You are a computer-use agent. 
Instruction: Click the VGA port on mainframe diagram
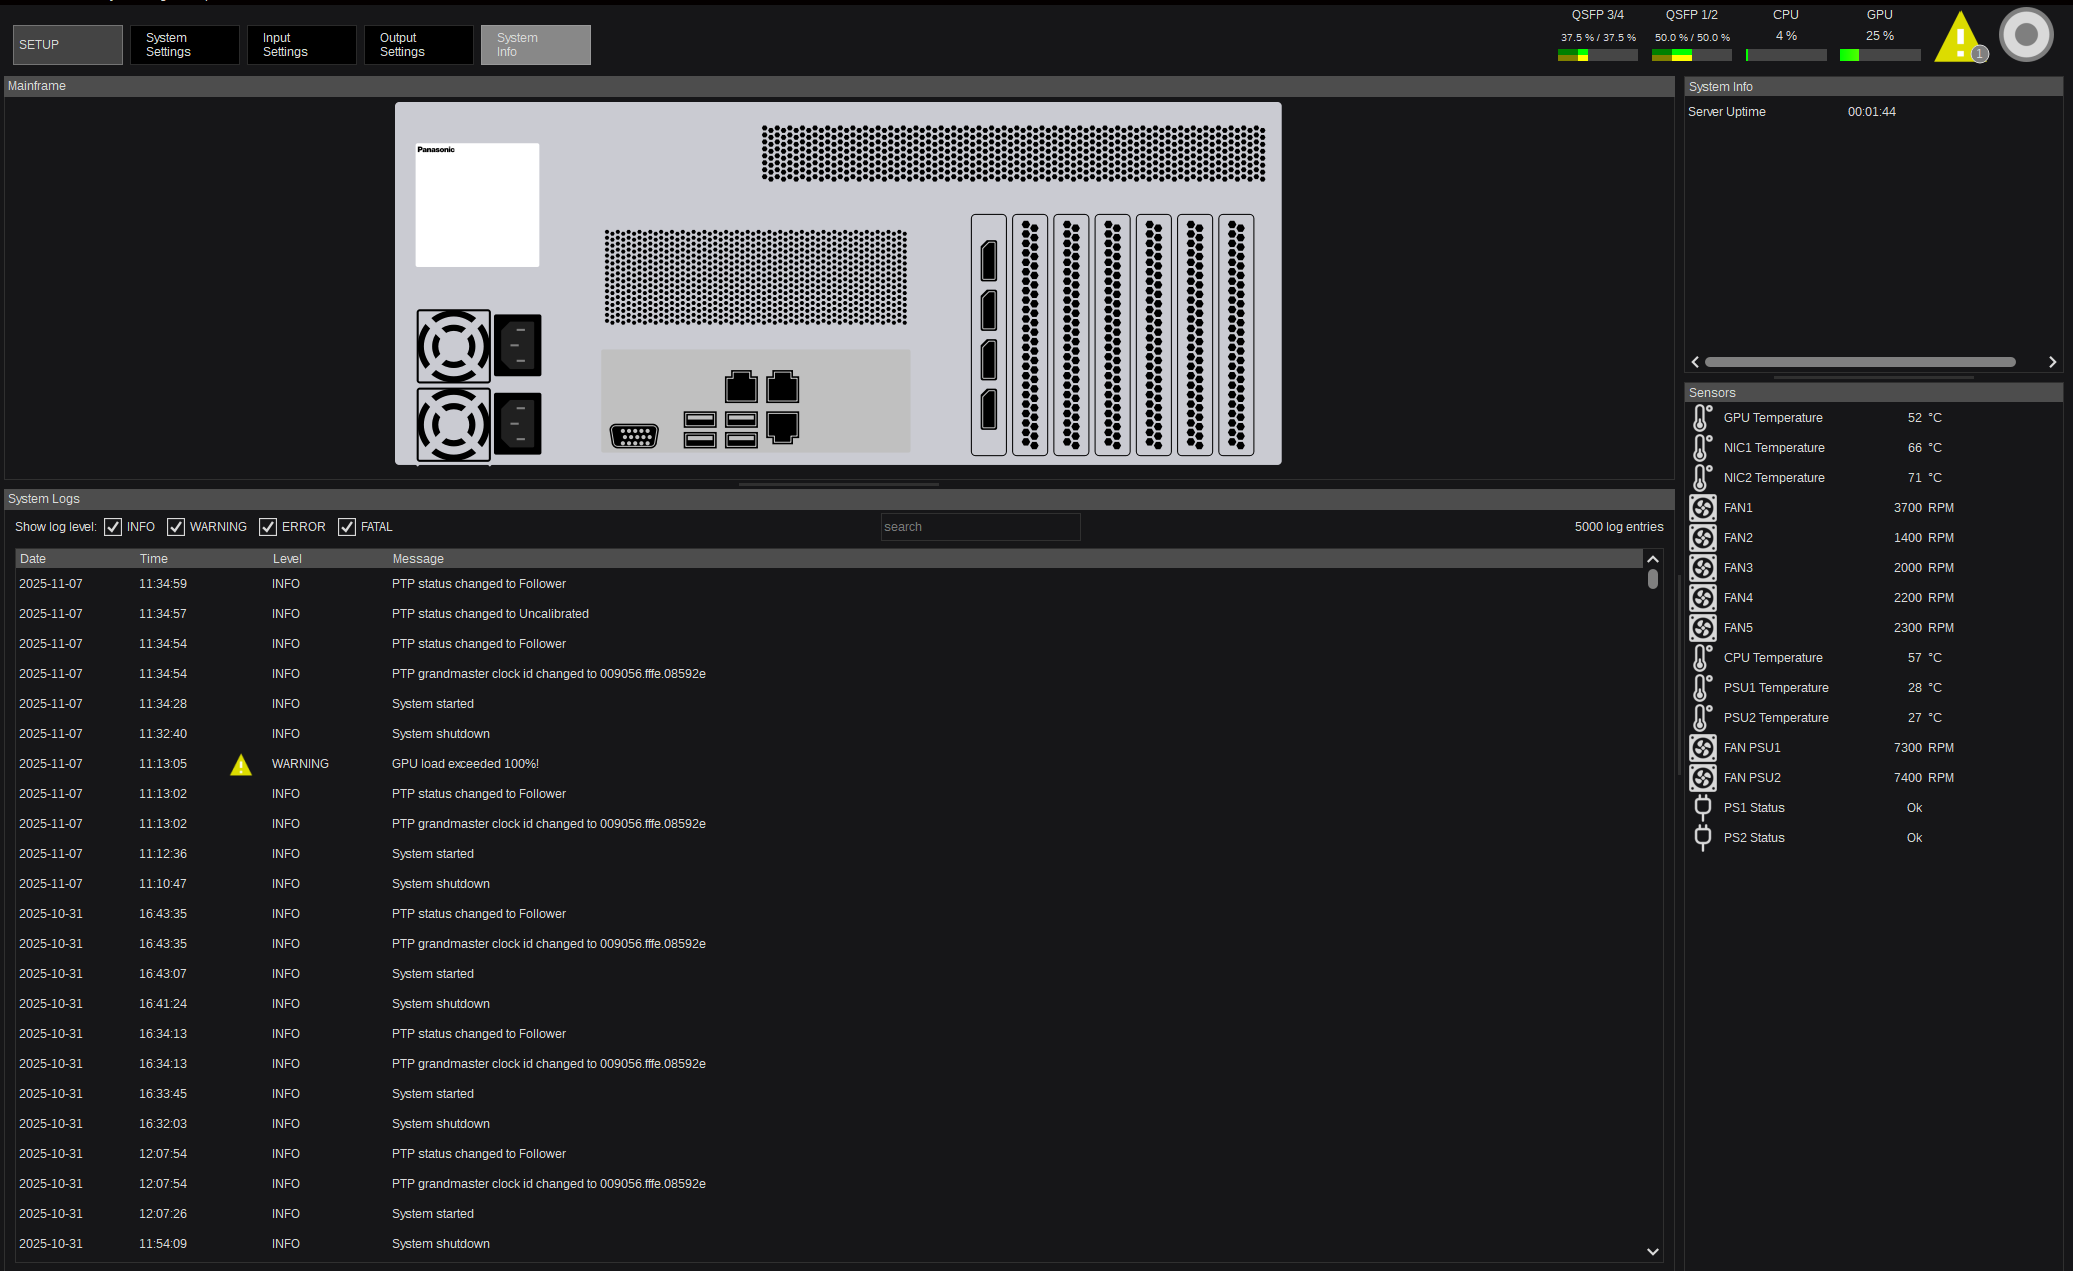tap(634, 436)
